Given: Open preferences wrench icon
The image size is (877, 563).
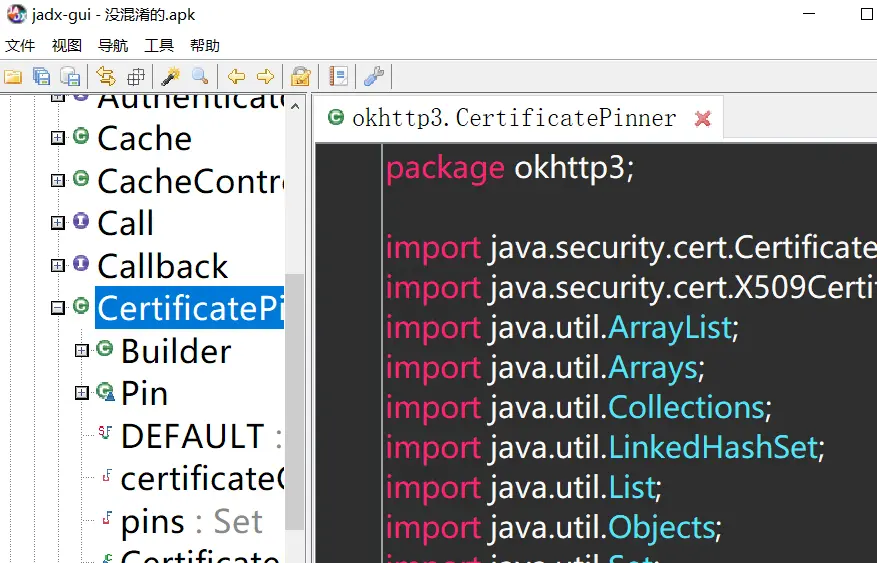Looking at the screenshot, I should (374, 76).
